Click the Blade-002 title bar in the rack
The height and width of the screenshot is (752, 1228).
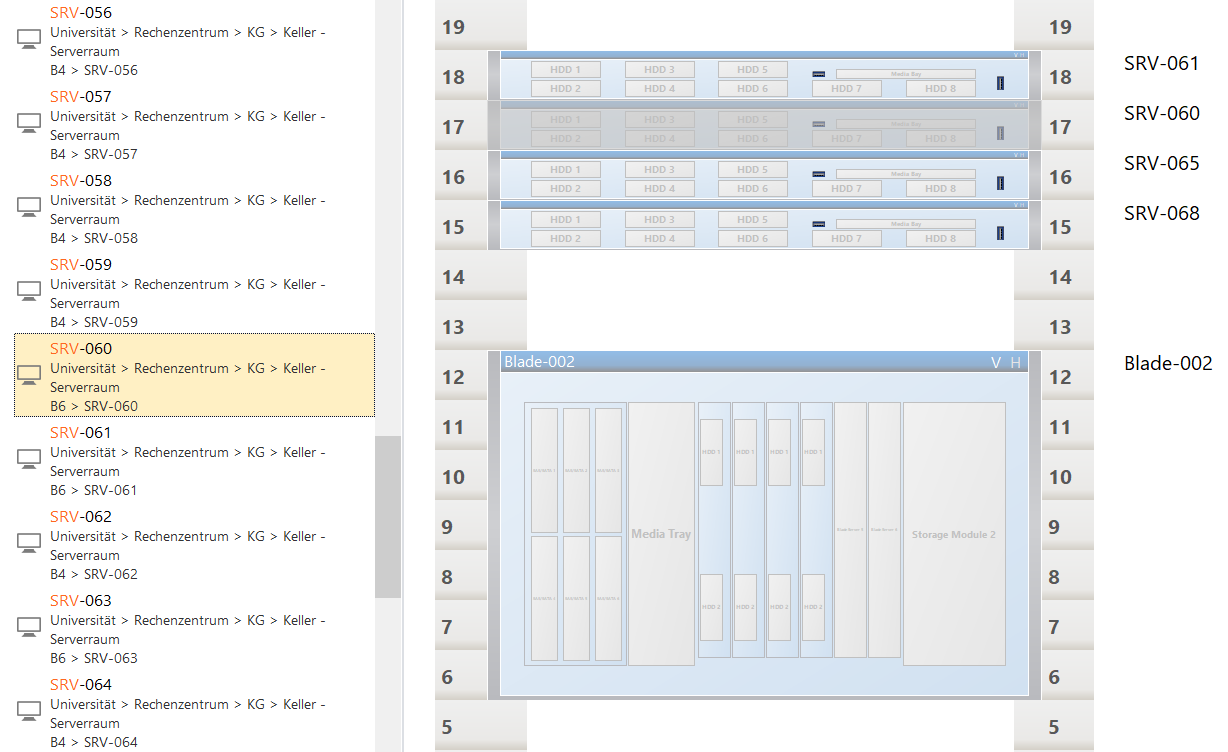click(740, 362)
